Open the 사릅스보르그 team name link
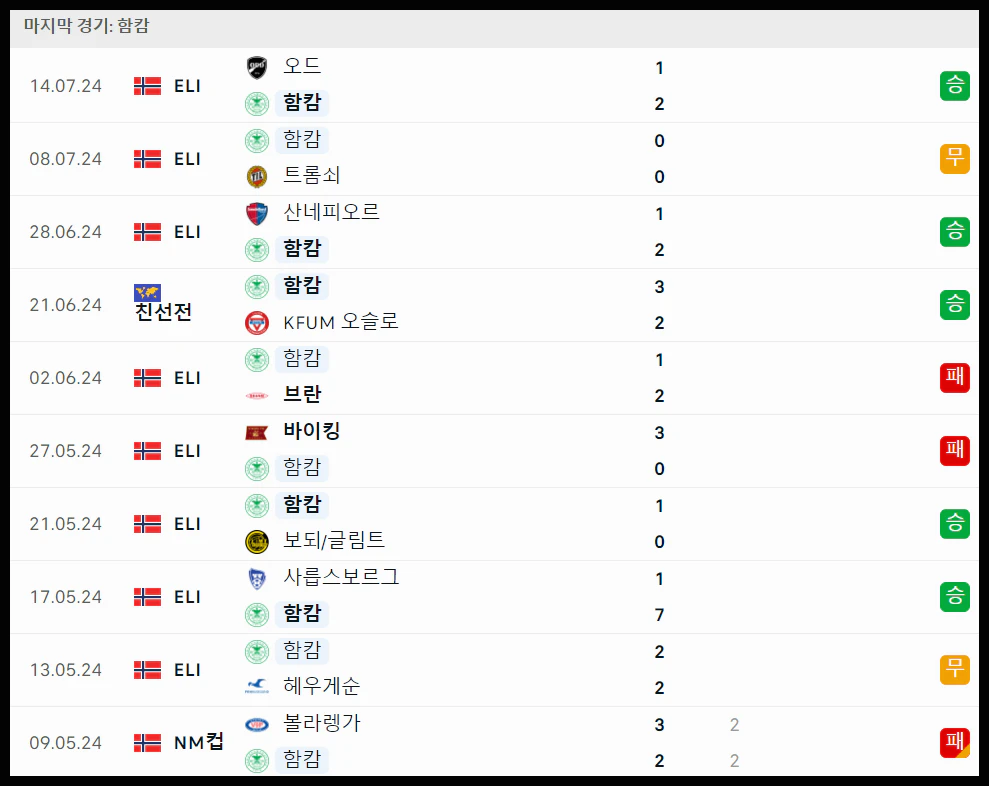Image resolution: width=989 pixels, height=786 pixels. click(x=341, y=577)
